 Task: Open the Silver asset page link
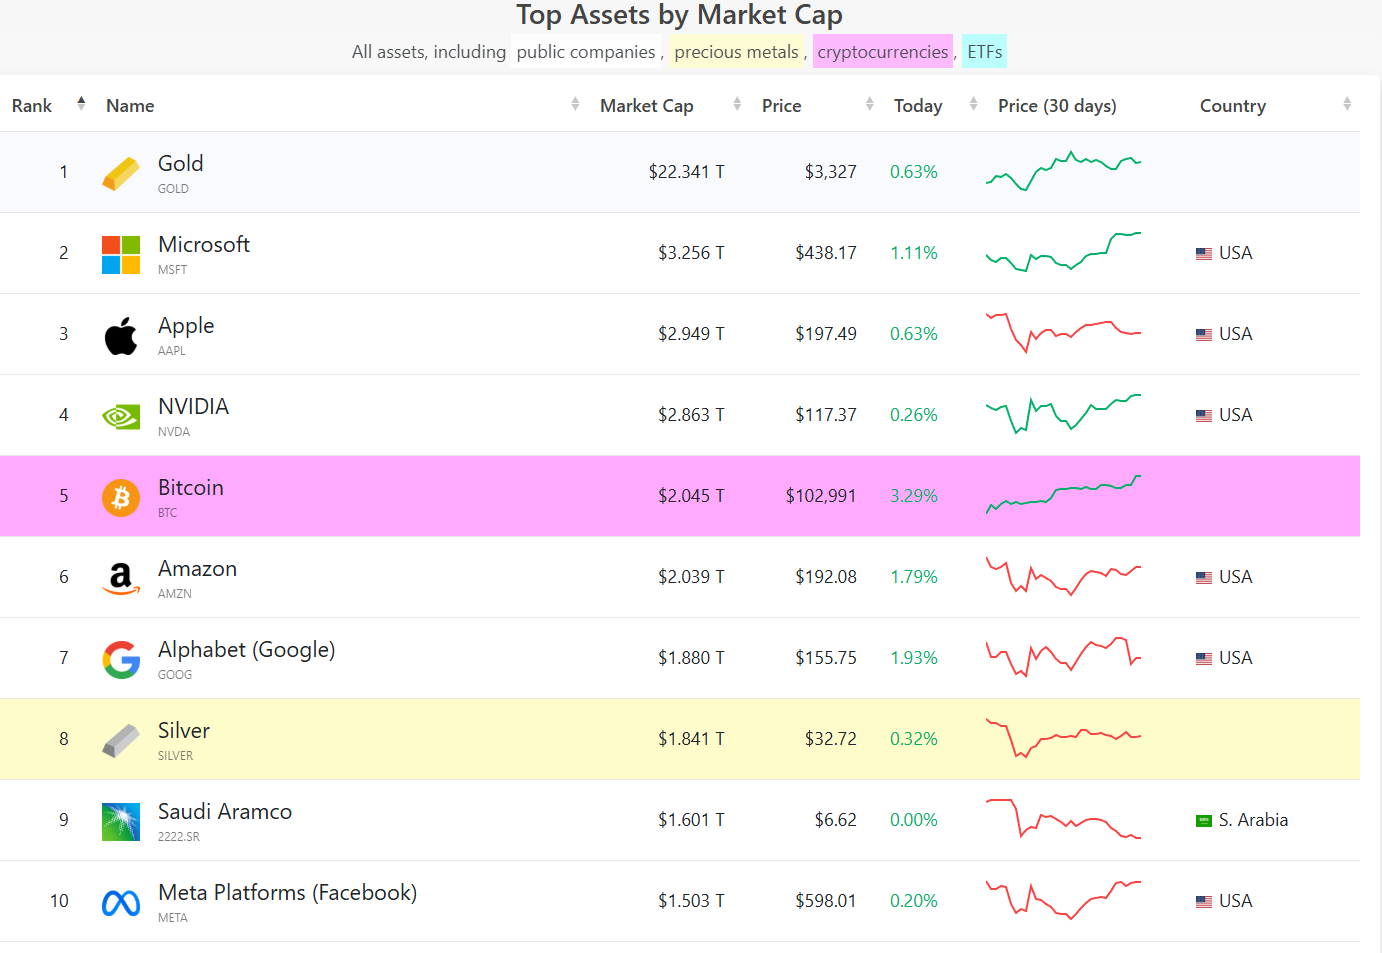click(184, 731)
